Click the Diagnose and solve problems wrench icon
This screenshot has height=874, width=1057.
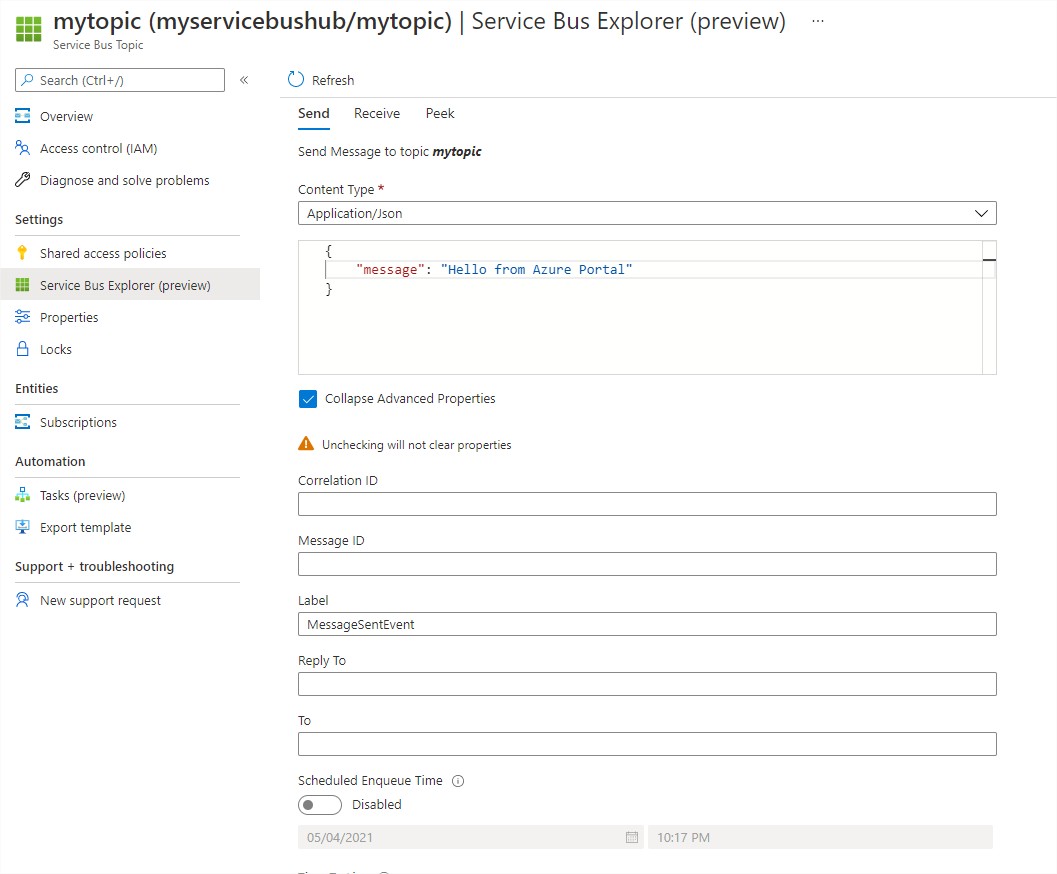tap(23, 181)
